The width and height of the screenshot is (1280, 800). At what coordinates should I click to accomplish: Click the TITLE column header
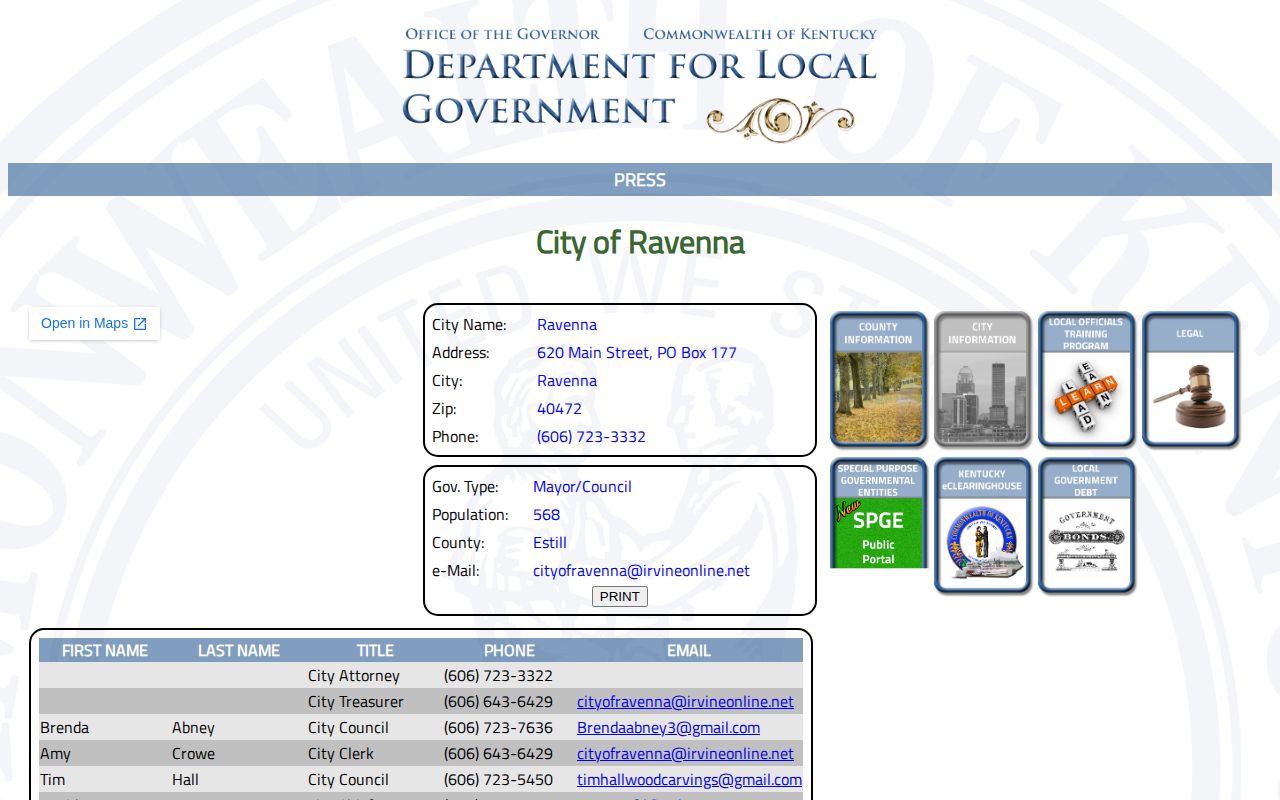(375, 651)
